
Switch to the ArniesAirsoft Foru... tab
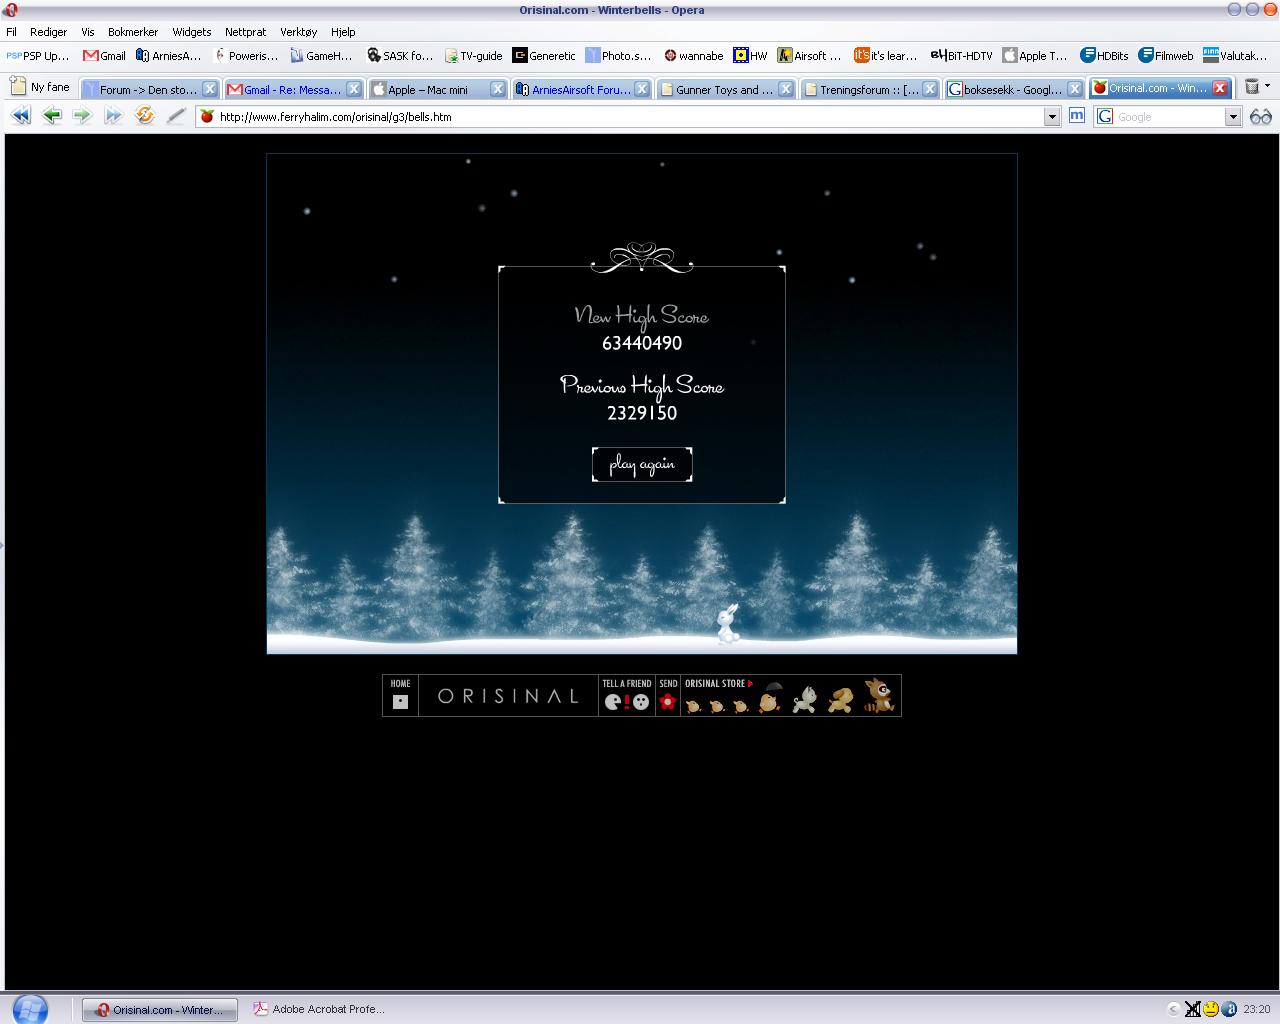tap(581, 89)
